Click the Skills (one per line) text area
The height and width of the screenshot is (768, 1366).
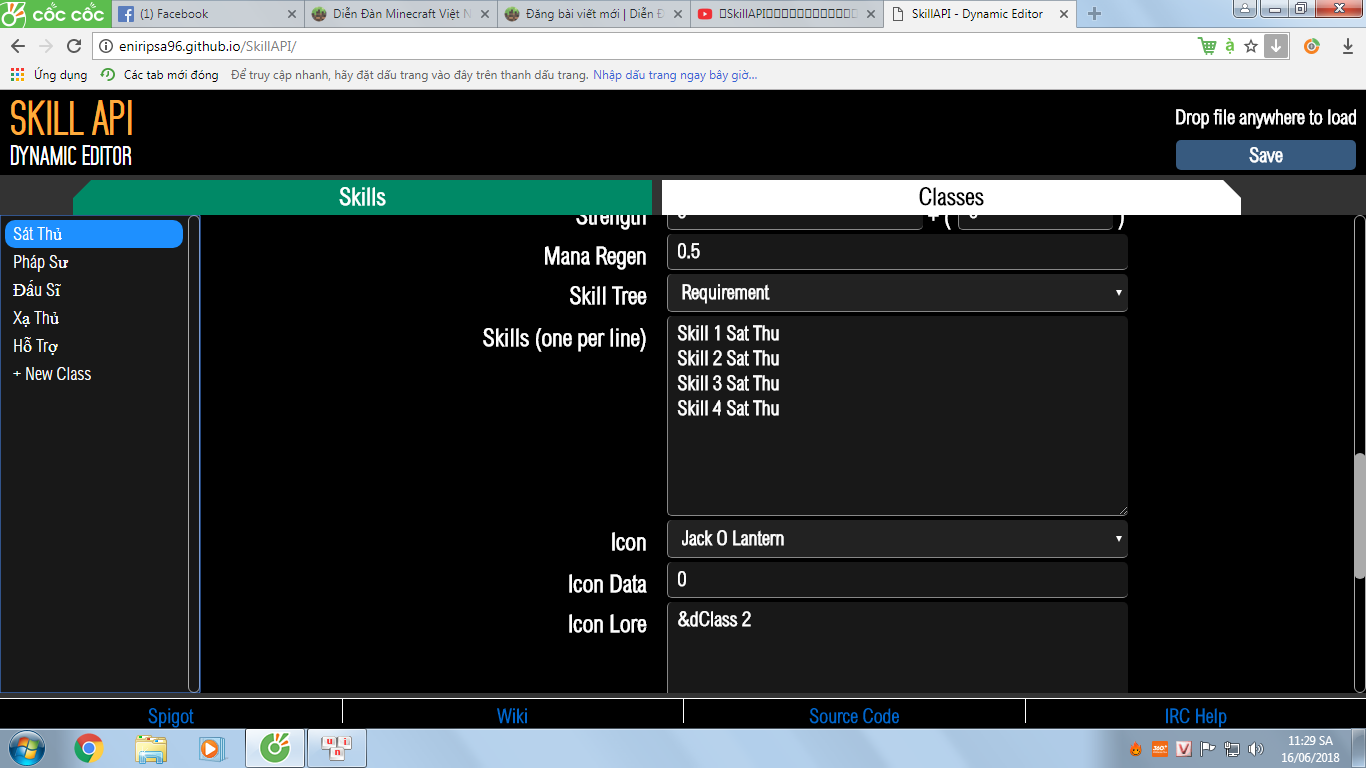pyautogui.click(x=897, y=416)
